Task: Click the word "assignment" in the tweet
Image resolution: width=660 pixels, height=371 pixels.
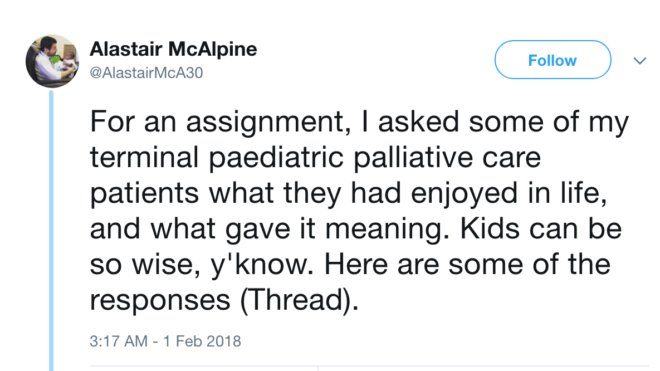Action: [268, 122]
